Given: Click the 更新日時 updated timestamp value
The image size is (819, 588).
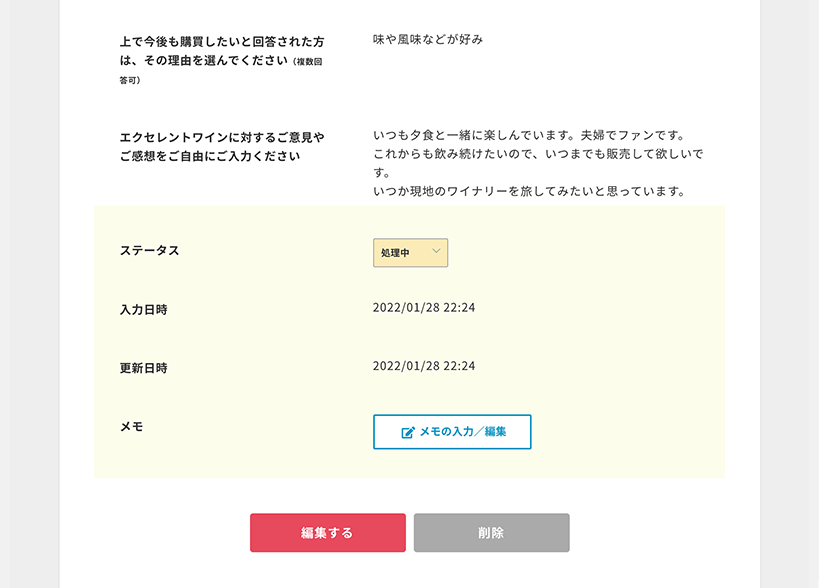Looking at the screenshot, I should tap(421, 366).
